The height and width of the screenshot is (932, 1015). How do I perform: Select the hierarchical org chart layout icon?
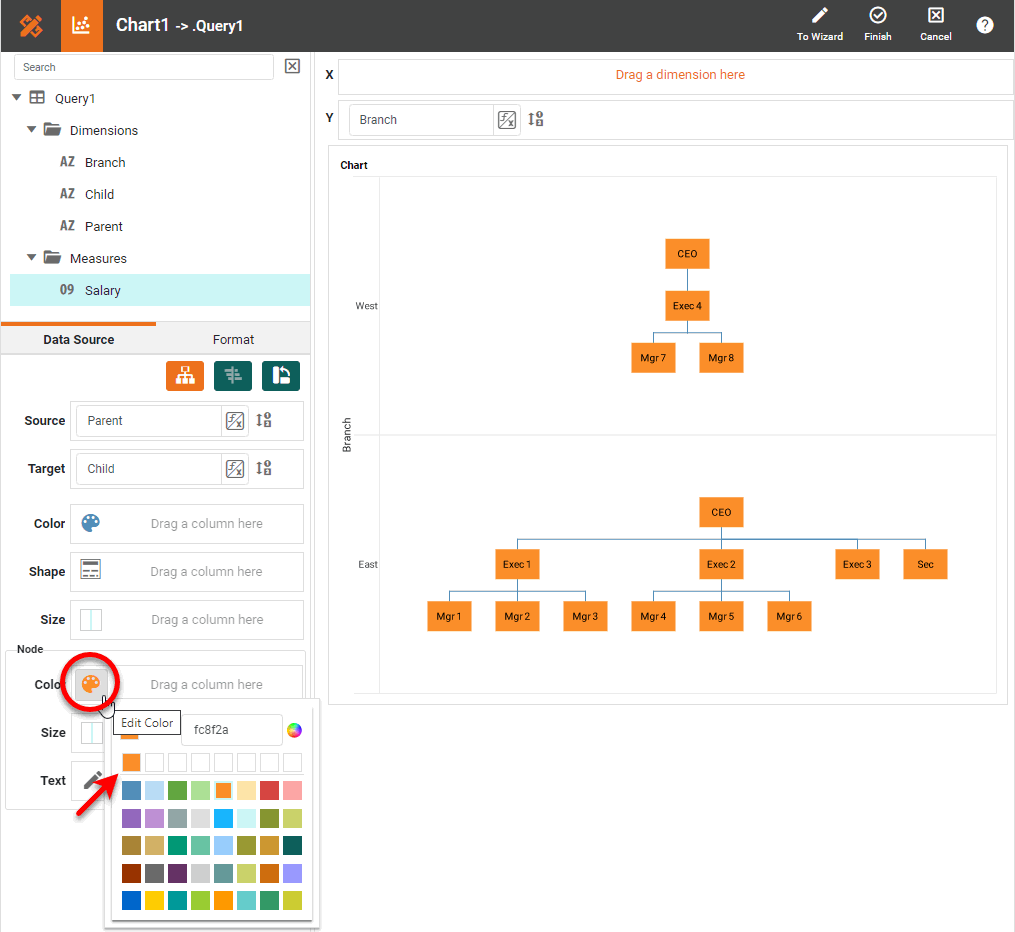point(185,375)
